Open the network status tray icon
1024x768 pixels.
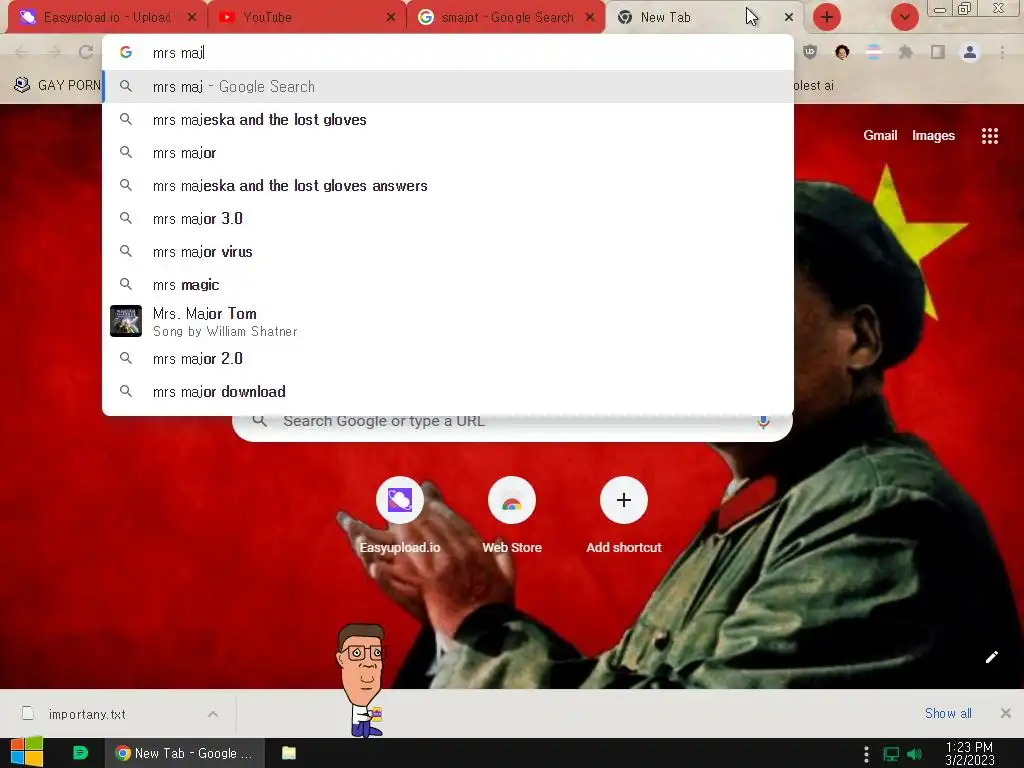[x=891, y=754]
